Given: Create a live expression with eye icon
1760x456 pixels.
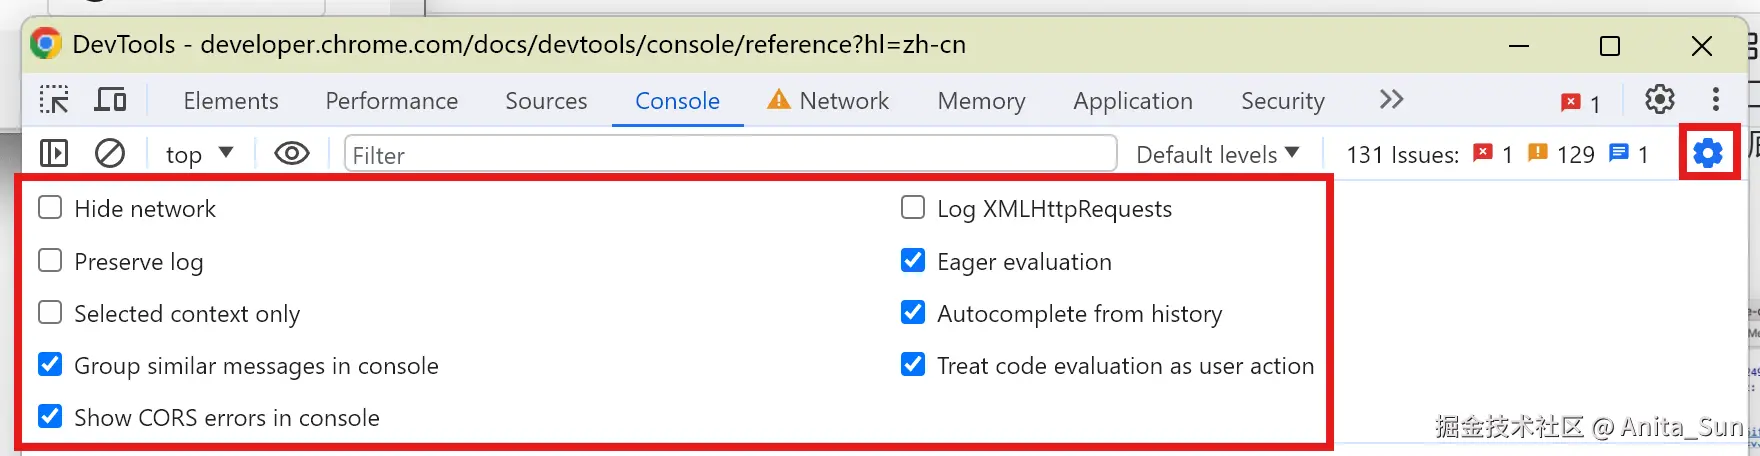Looking at the screenshot, I should tap(292, 154).
